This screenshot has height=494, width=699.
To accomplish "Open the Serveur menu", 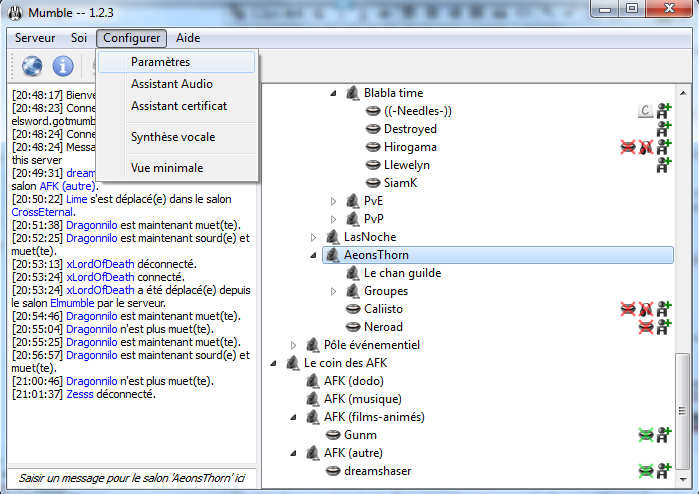I will (x=35, y=38).
